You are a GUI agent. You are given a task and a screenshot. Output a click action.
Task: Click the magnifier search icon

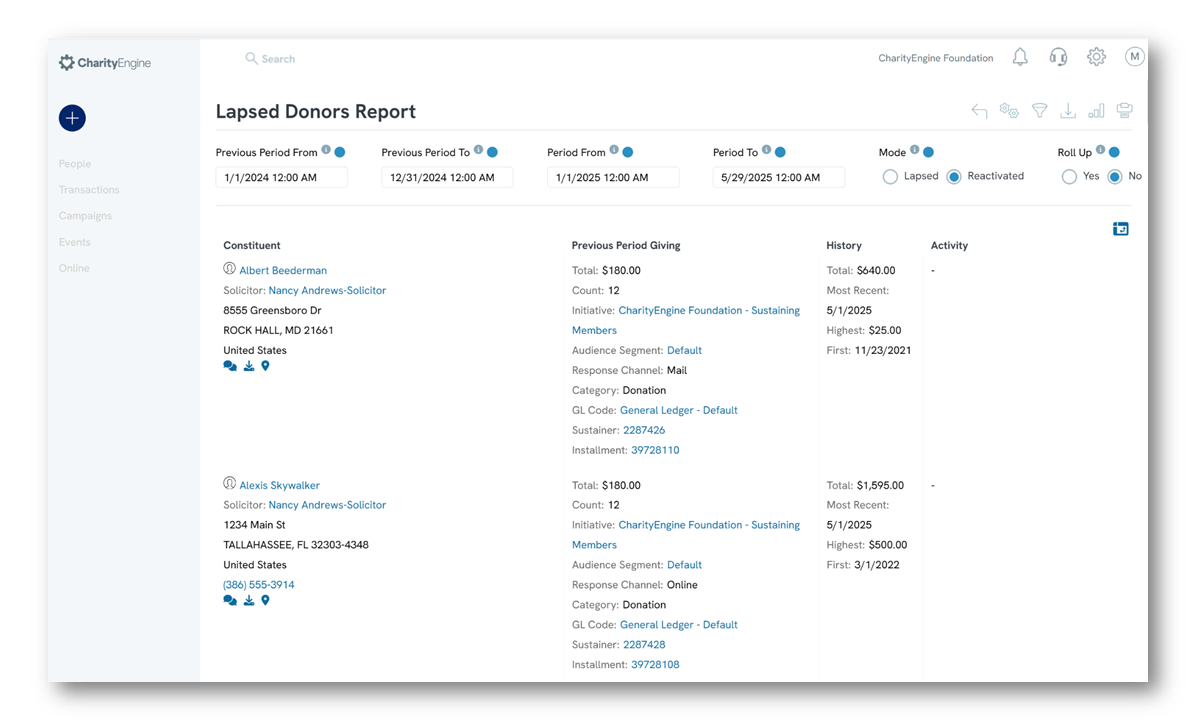tap(251, 58)
